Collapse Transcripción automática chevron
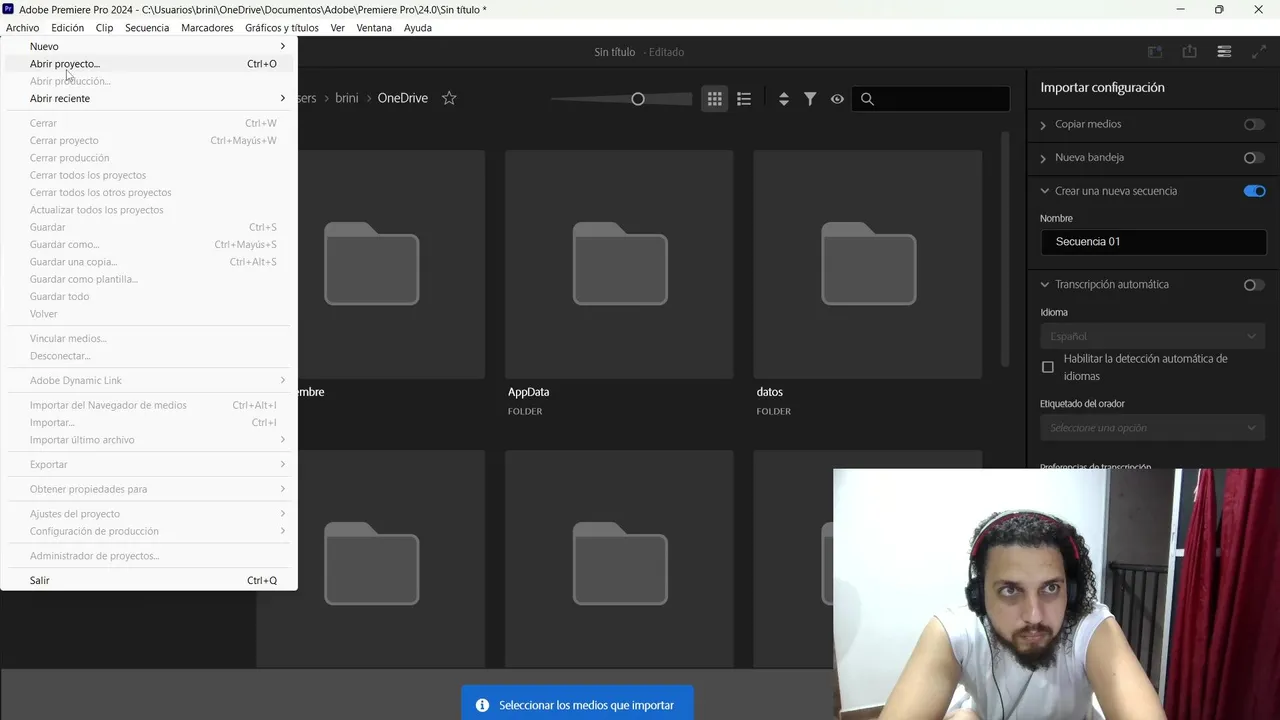1280x720 pixels. click(x=1044, y=284)
